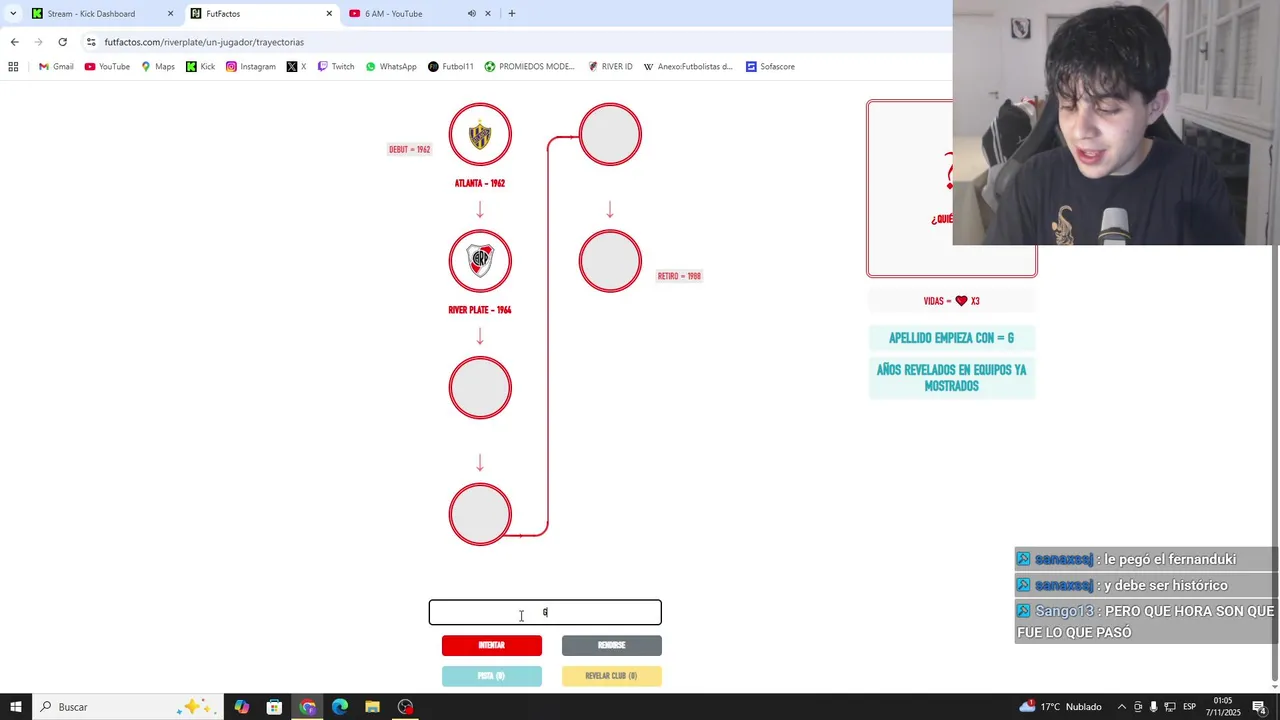The width and height of the screenshot is (1280, 720).
Task: Open the Gmail bookmark
Action: 56,67
